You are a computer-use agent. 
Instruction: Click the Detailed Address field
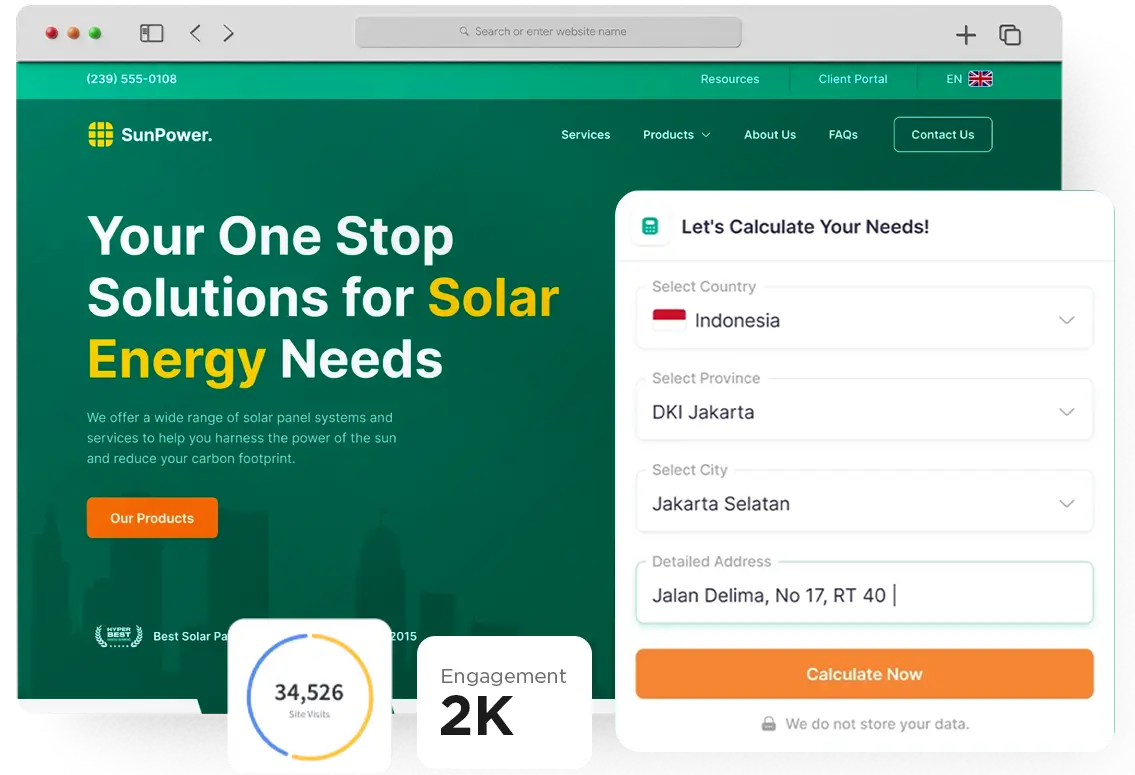pyautogui.click(x=864, y=594)
